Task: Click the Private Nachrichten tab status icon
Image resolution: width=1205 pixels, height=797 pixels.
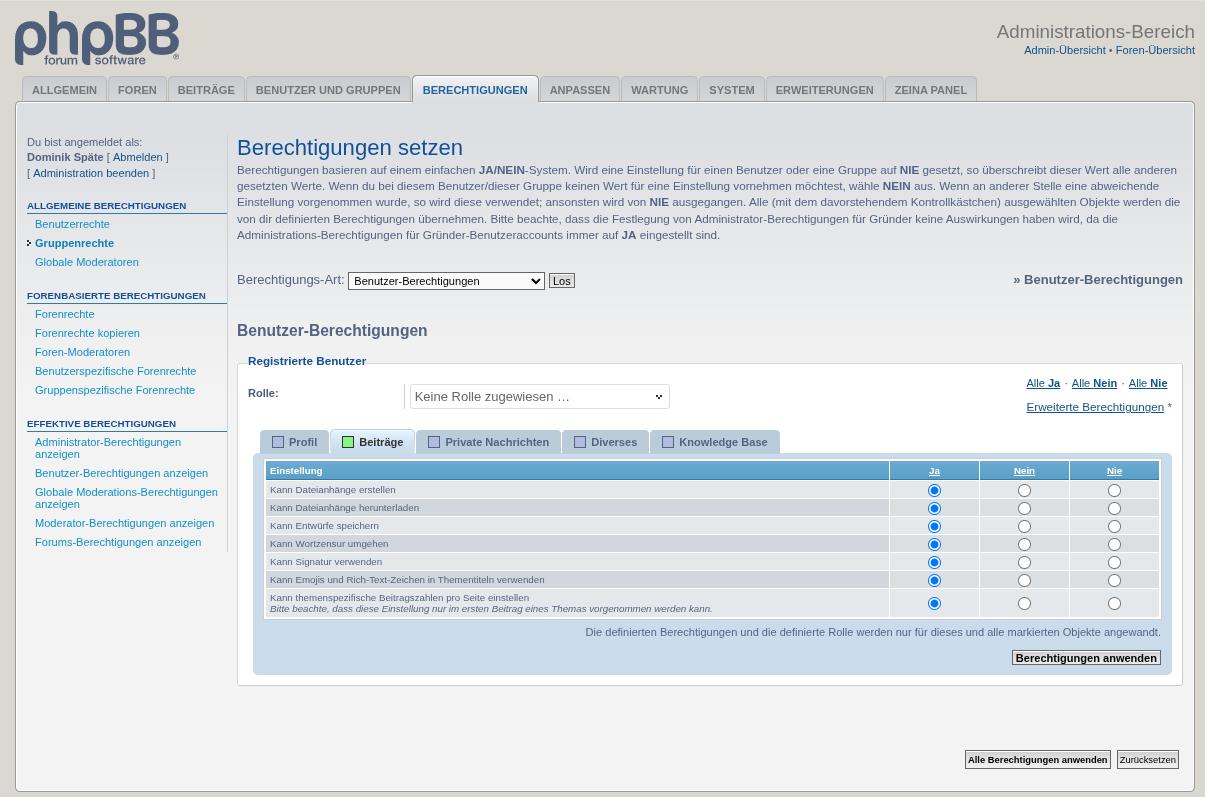Action: coord(434,442)
